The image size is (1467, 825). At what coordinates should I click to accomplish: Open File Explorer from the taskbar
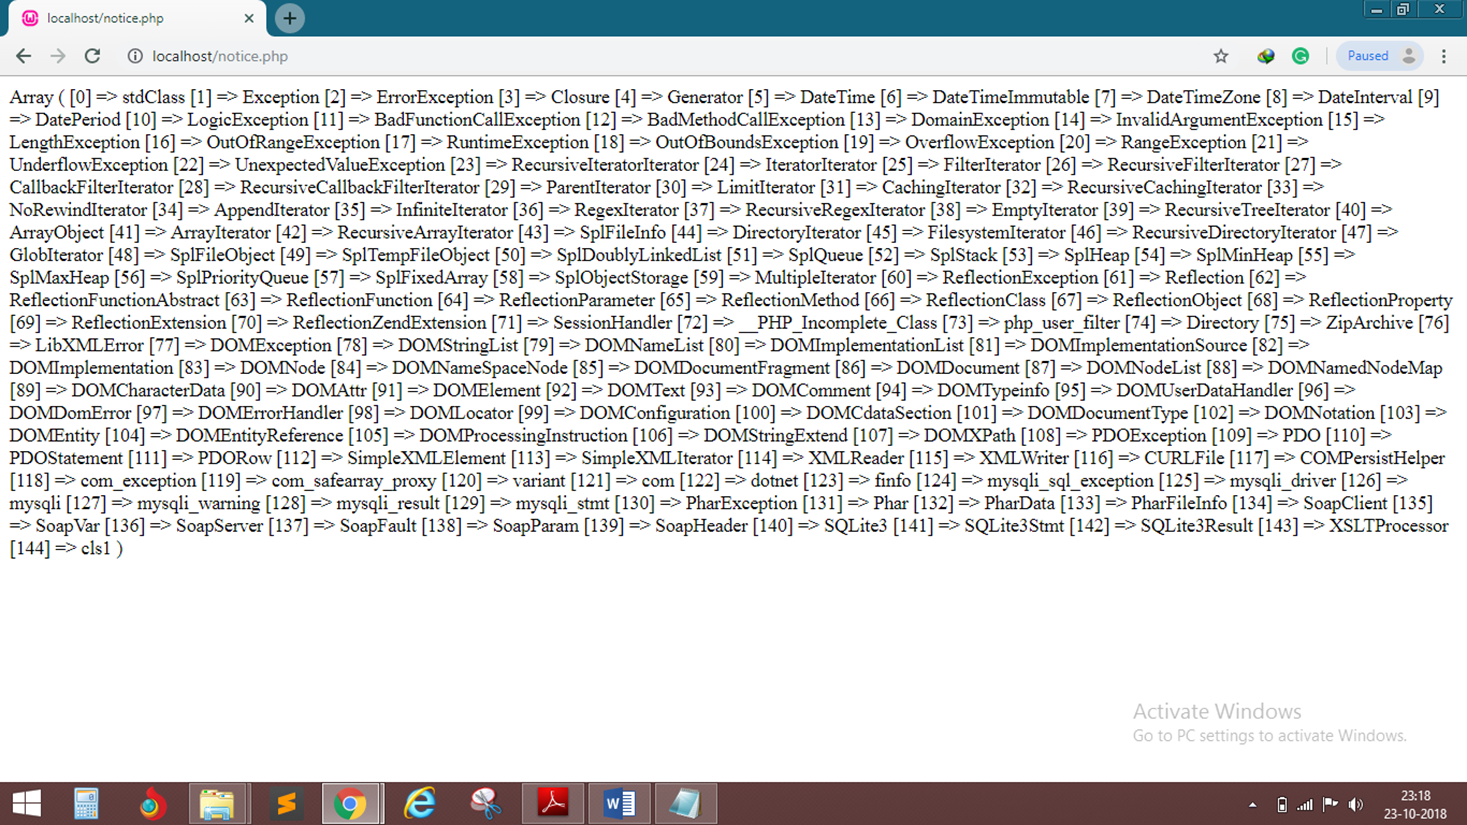click(x=217, y=804)
